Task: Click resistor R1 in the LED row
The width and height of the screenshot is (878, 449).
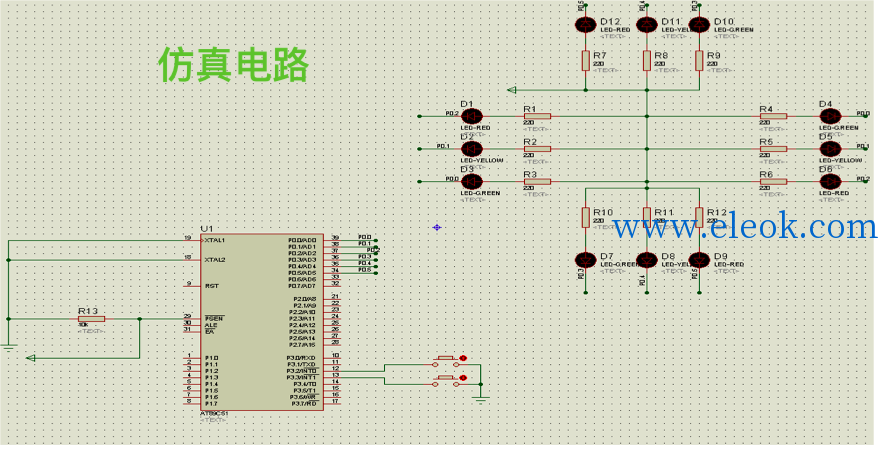Action: [x=537, y=116]
